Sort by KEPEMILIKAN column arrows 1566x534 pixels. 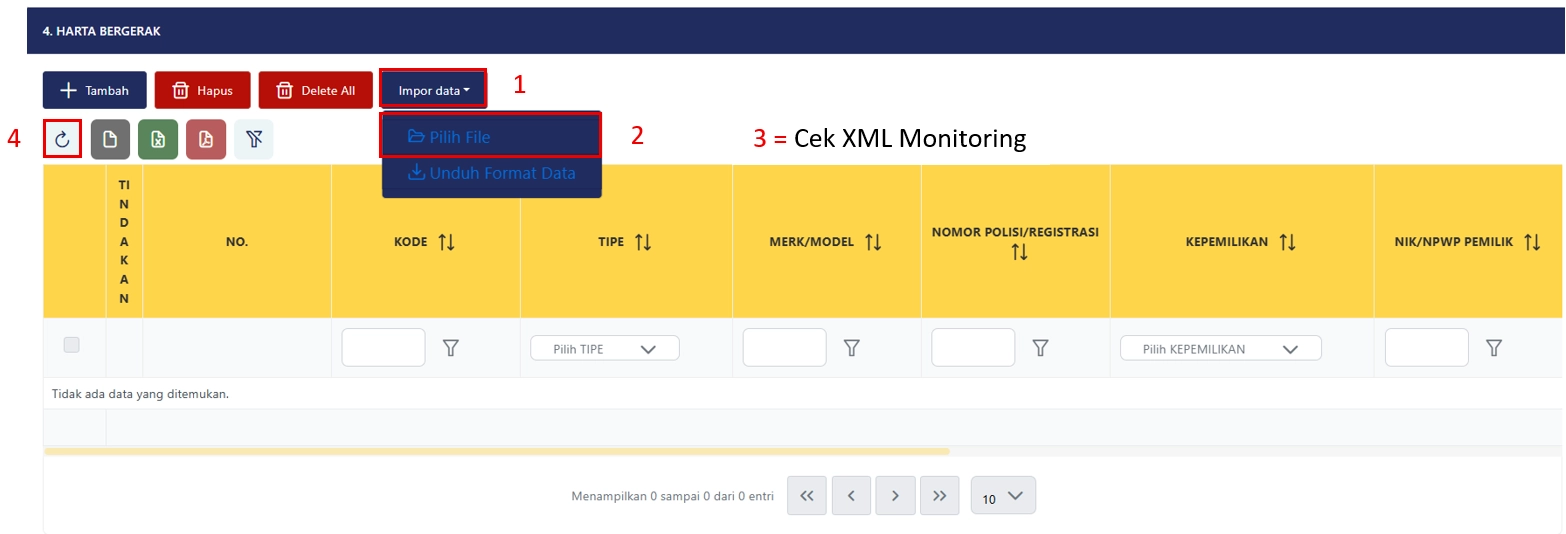point(1287,242)
